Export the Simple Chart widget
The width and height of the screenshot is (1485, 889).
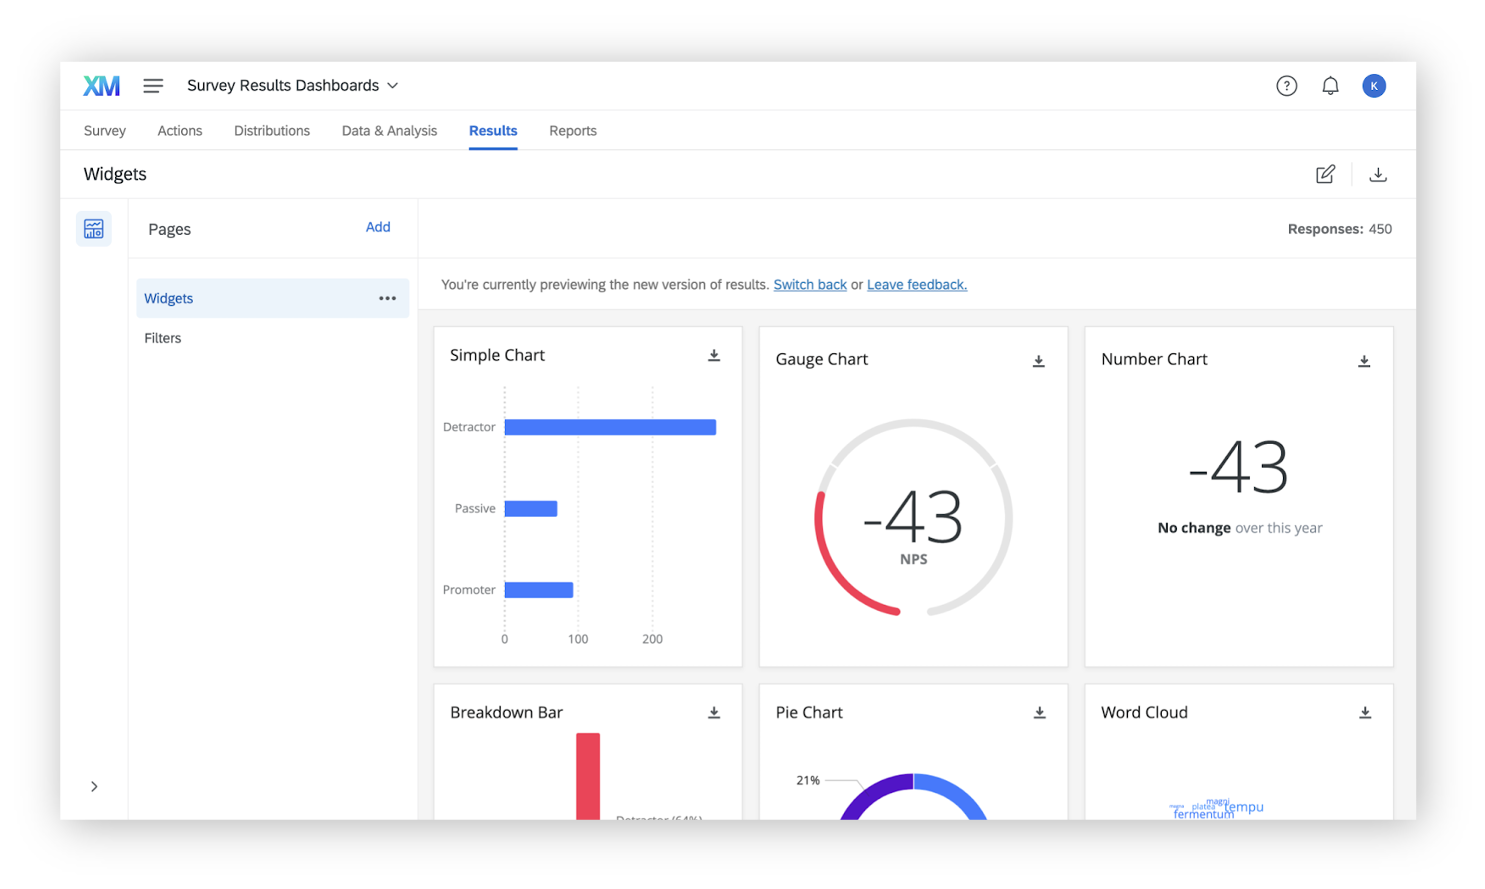(x=714, y=354)
